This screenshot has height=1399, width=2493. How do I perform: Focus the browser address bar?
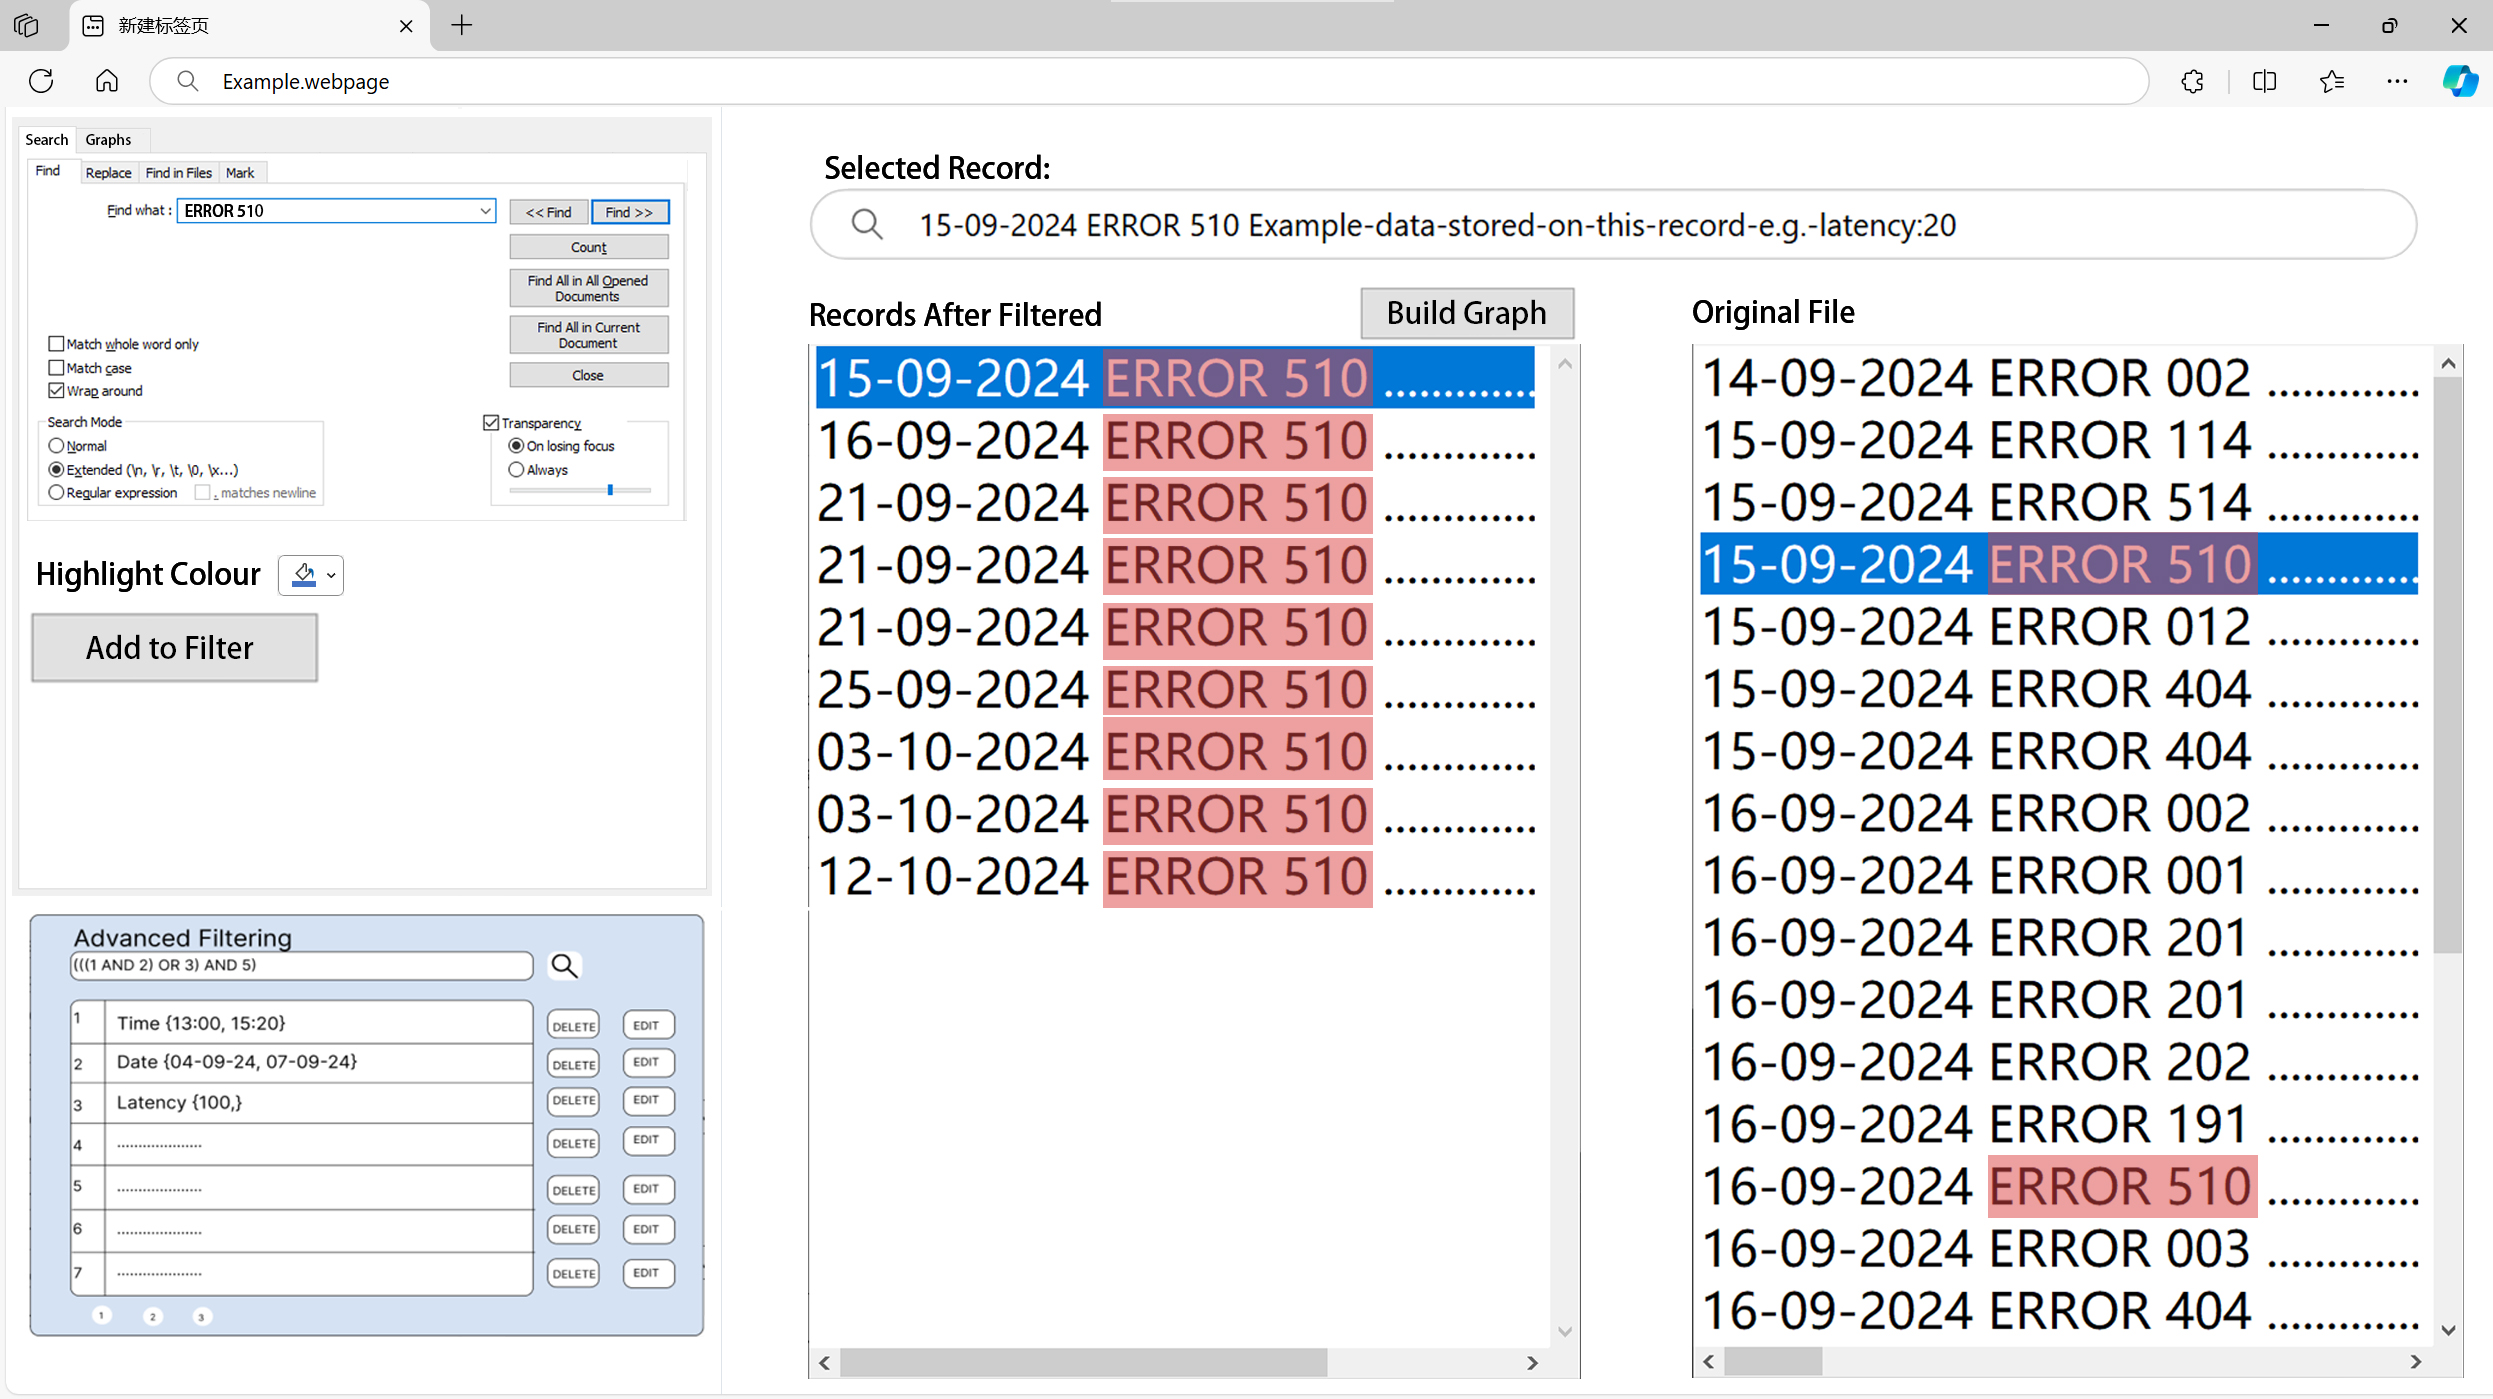[x=1149, y=81]
